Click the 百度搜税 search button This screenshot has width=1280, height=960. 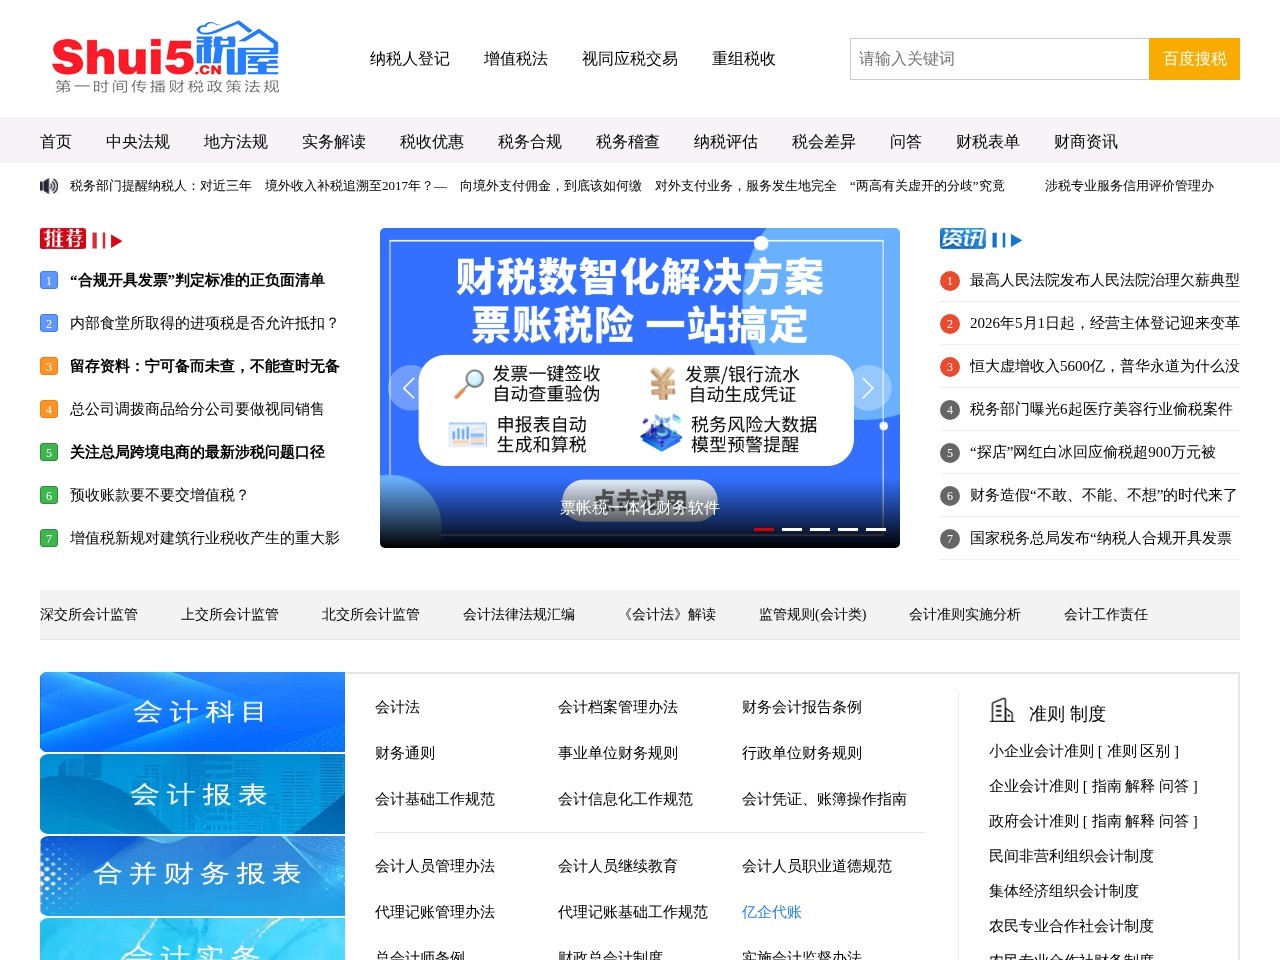pyautogui.click(x=1195, y=59)
